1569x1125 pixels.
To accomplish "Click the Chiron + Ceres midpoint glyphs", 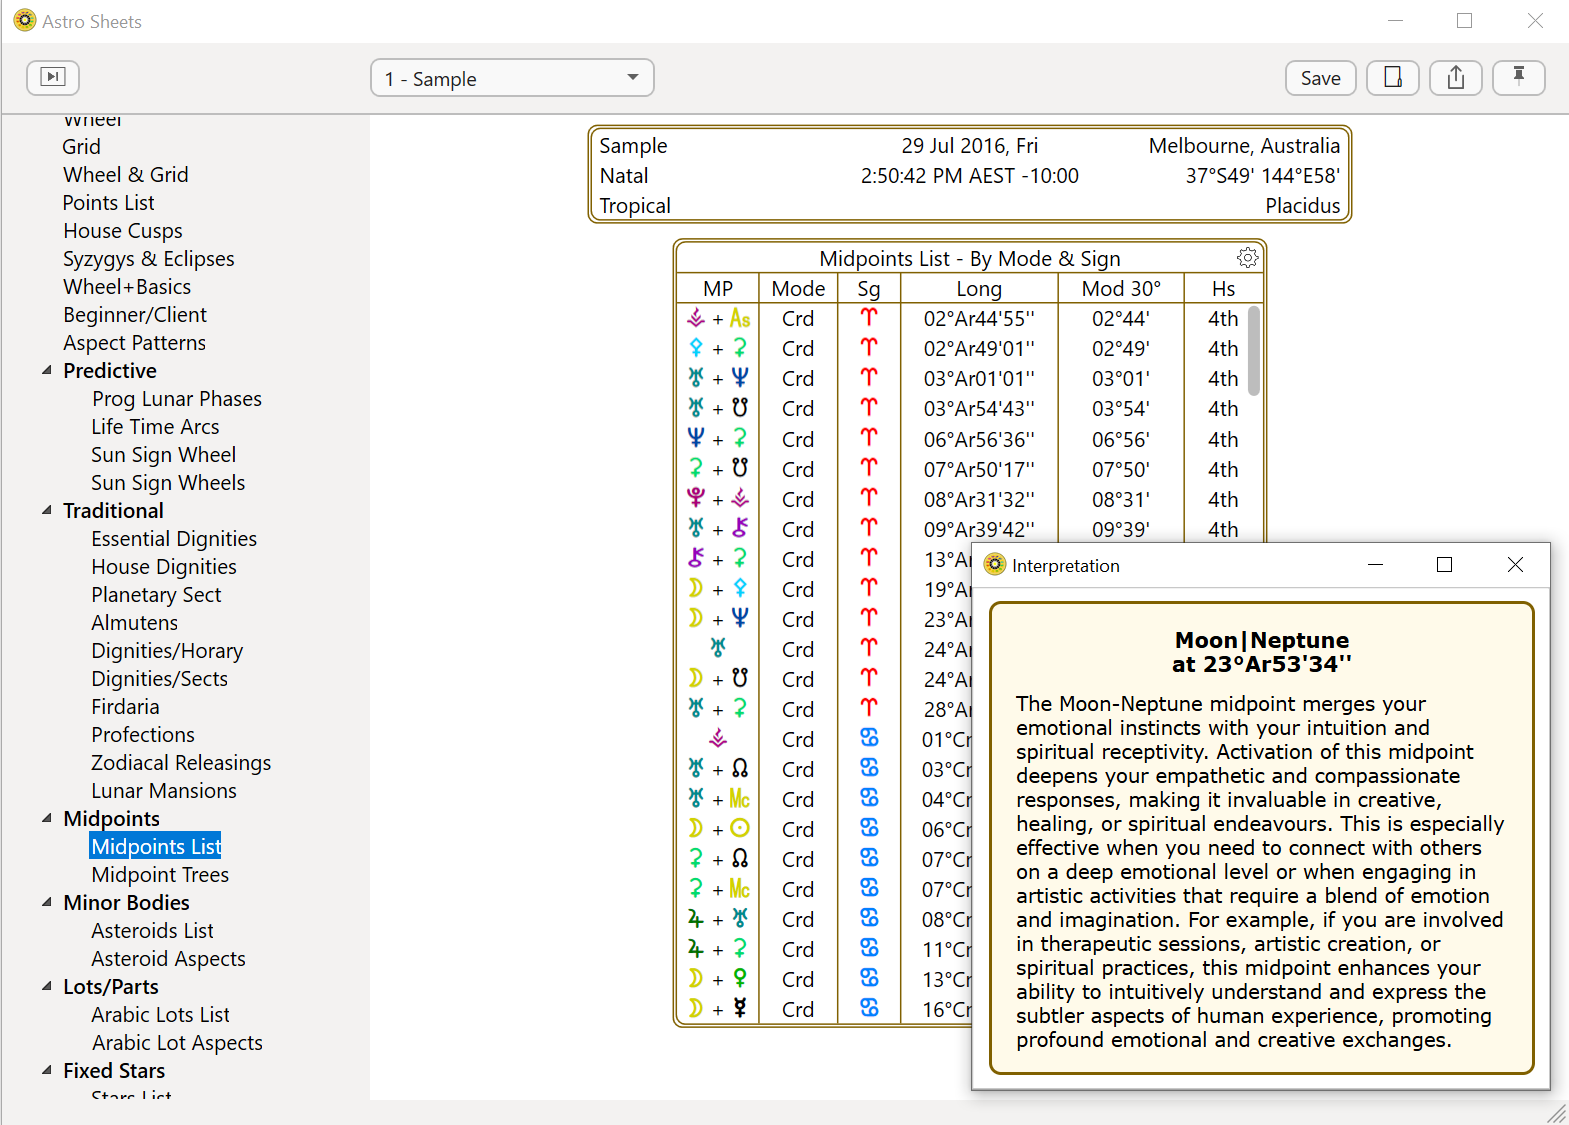I will tap(718, 558).
